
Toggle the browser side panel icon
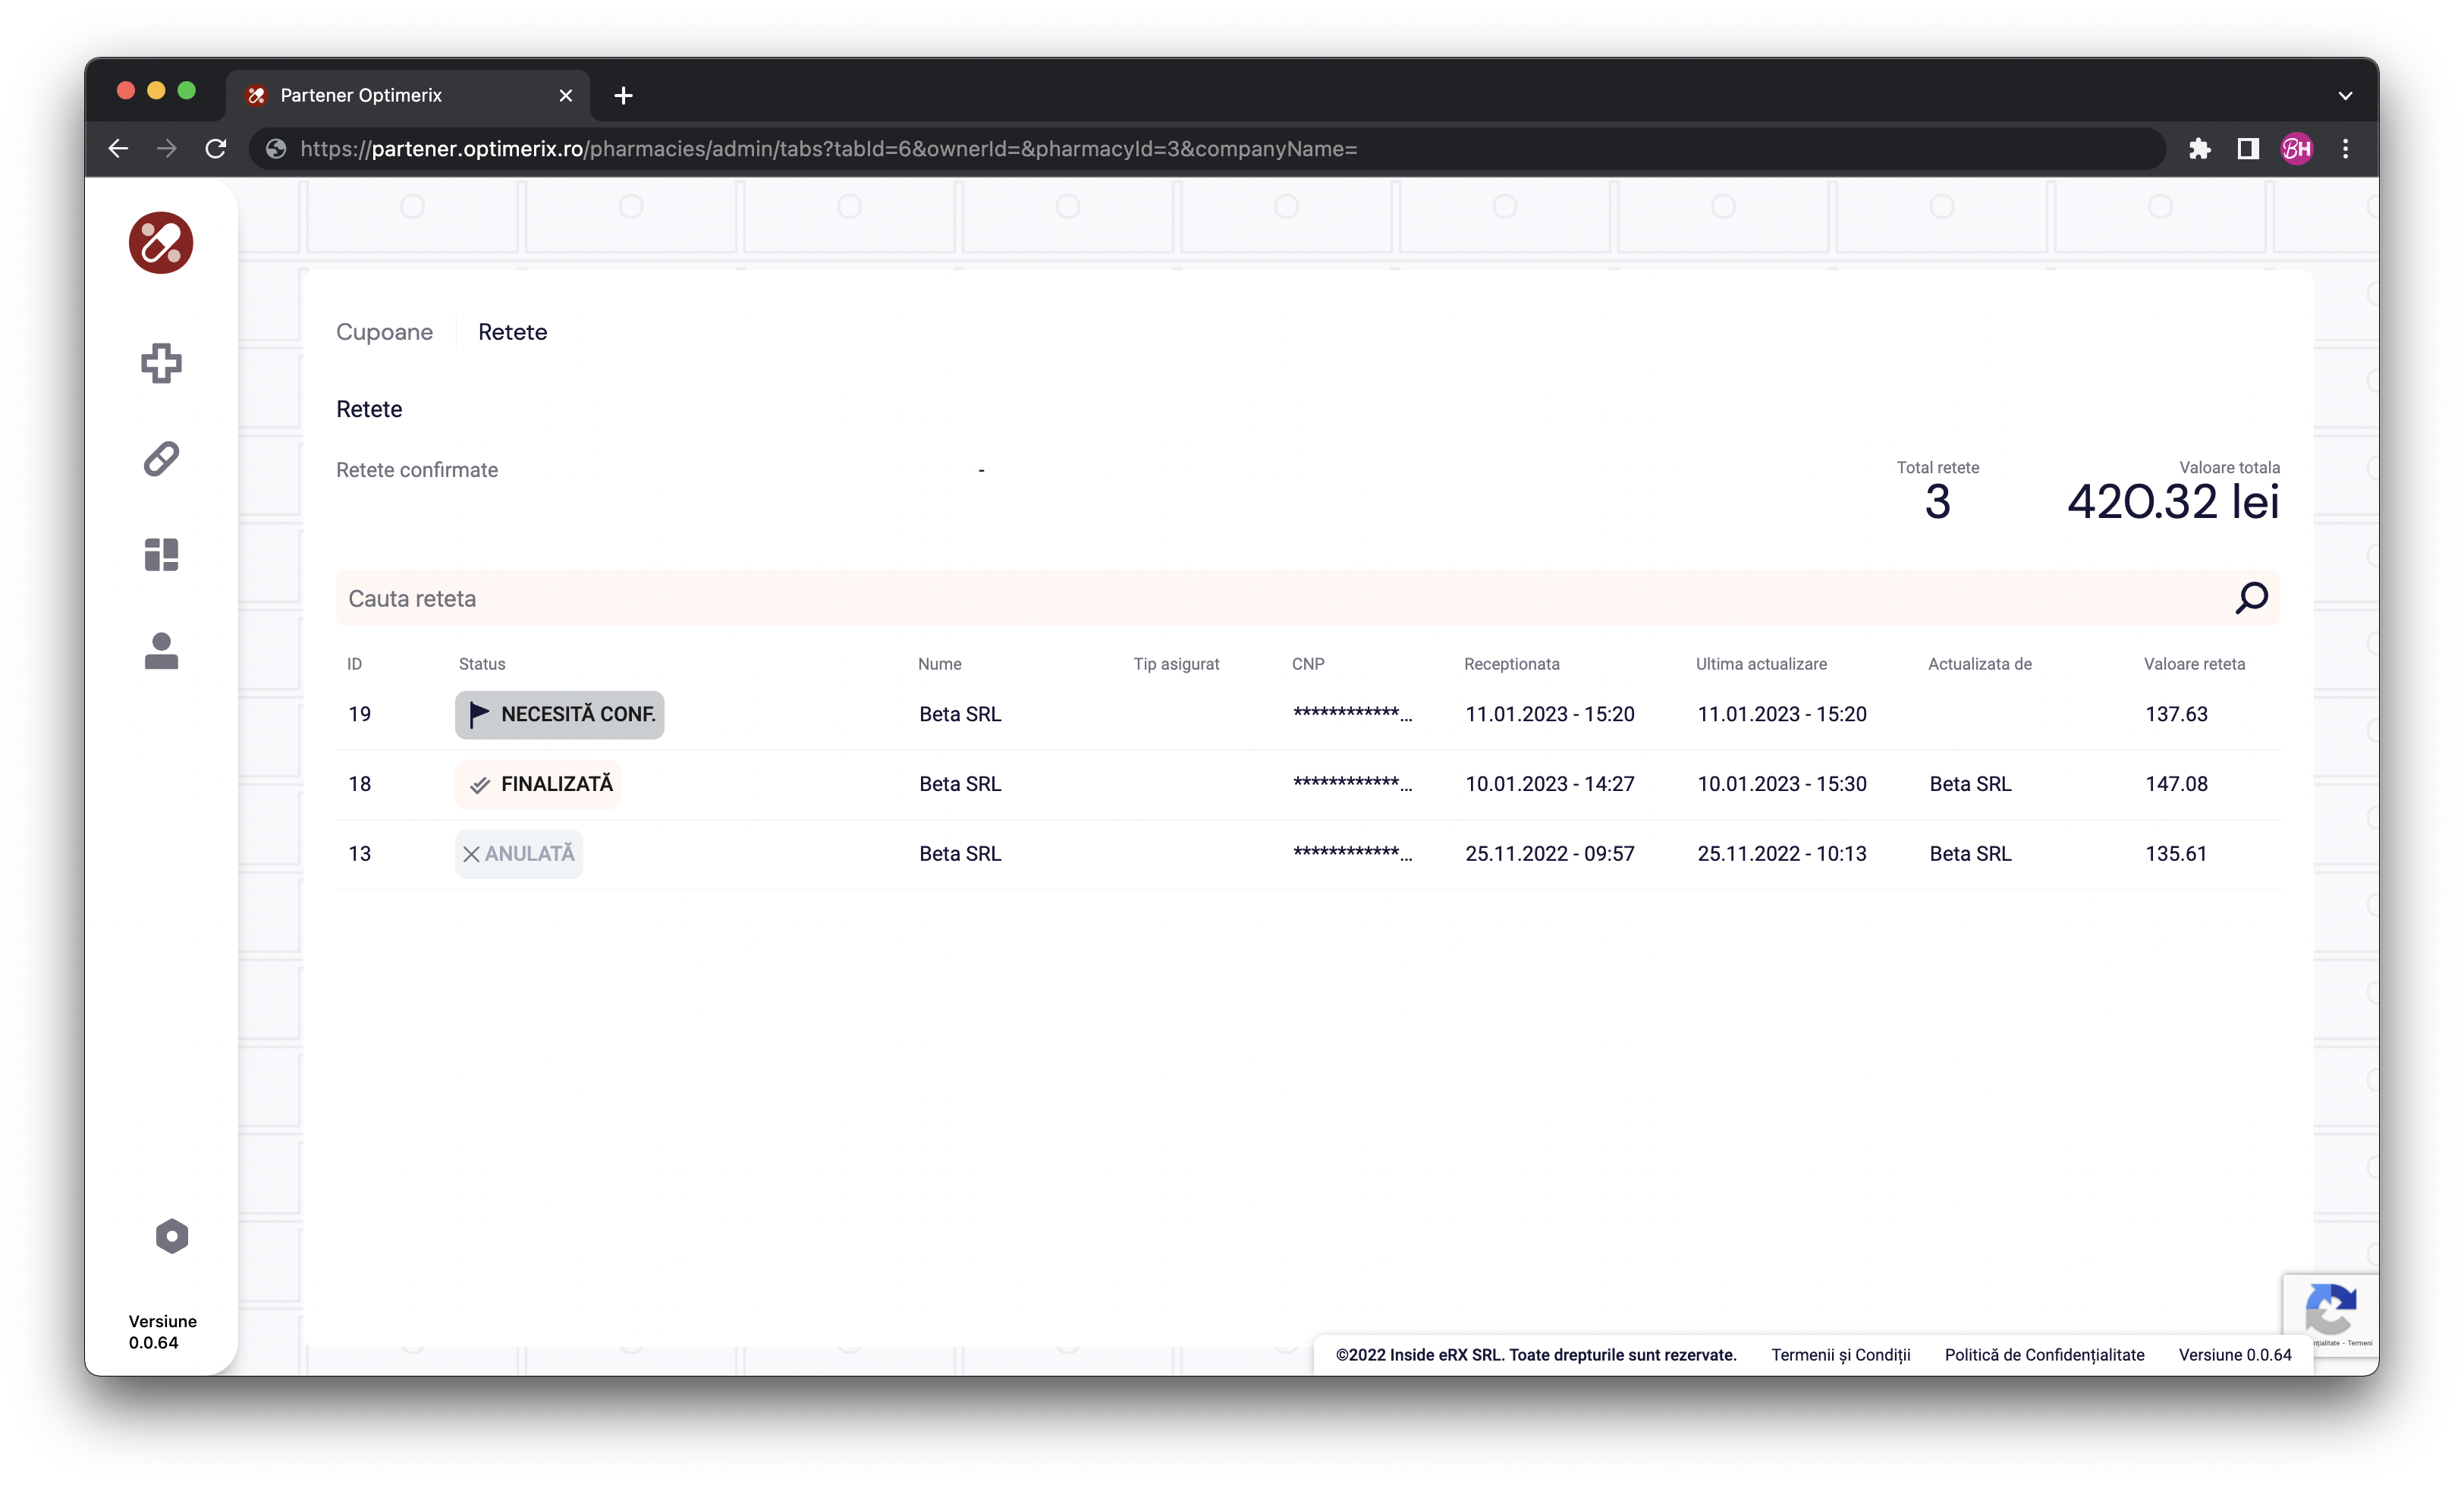(2248, 149)
